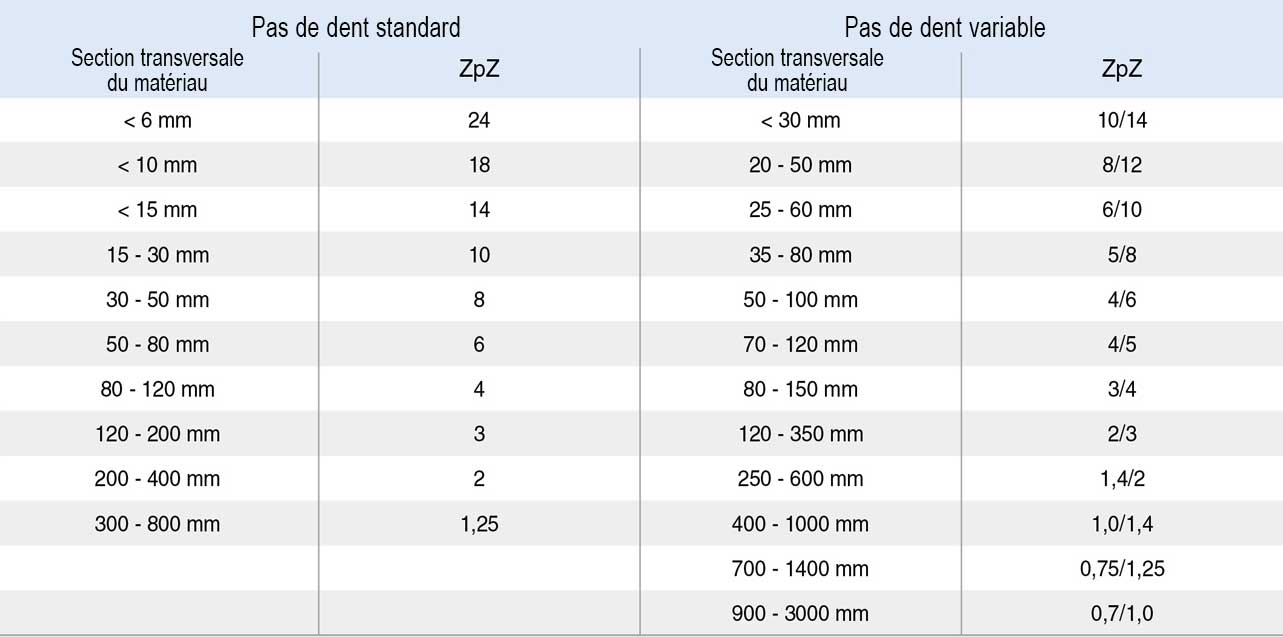Click the '250 - 600 mm' cell

(x=800, y=479)
